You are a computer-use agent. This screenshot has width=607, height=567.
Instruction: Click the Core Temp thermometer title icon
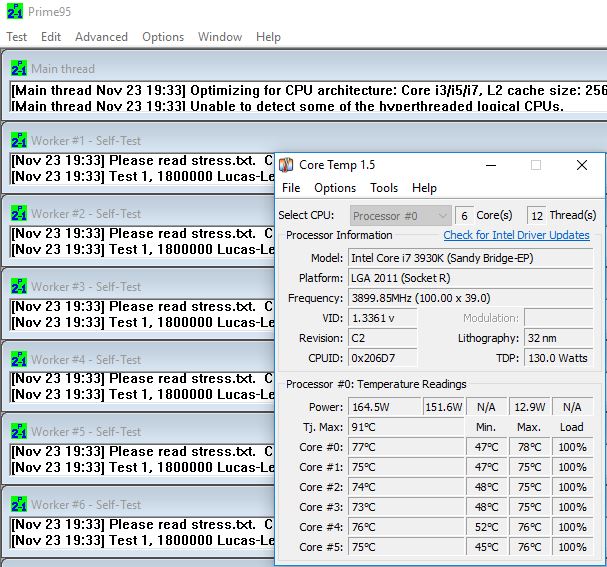[x=286, y=165]
